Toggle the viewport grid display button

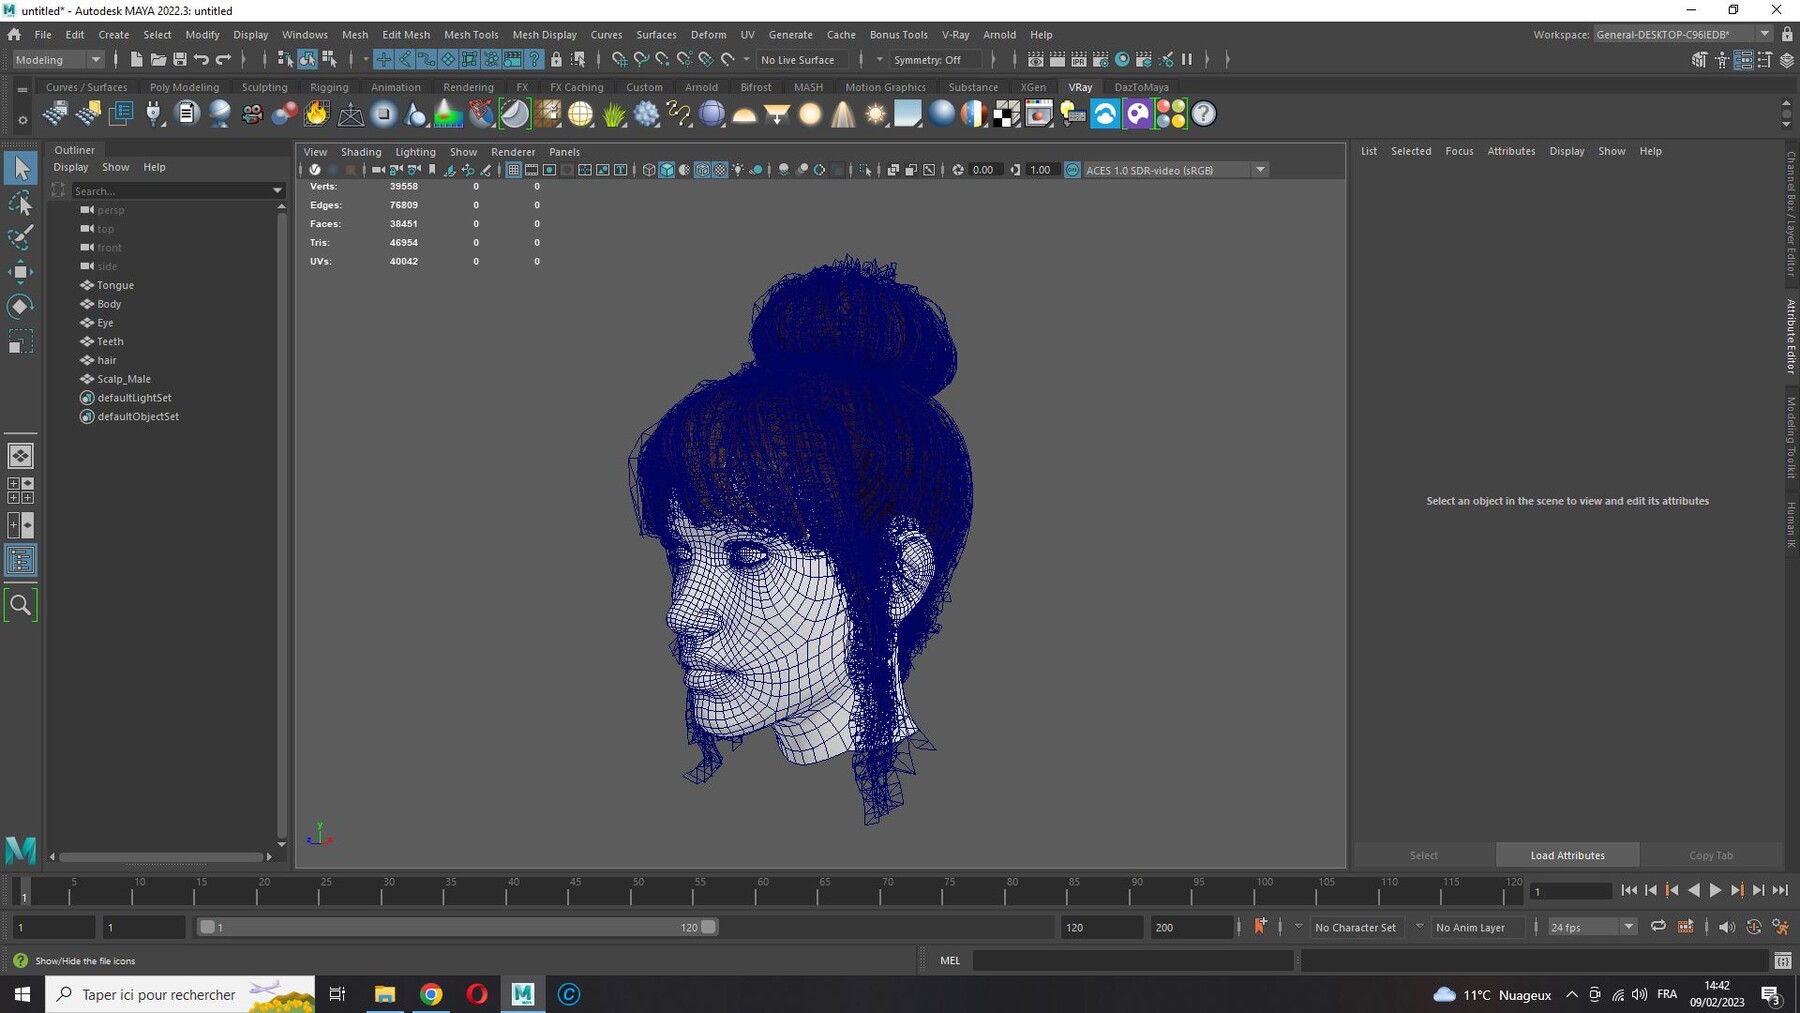(x=513, y=170)
